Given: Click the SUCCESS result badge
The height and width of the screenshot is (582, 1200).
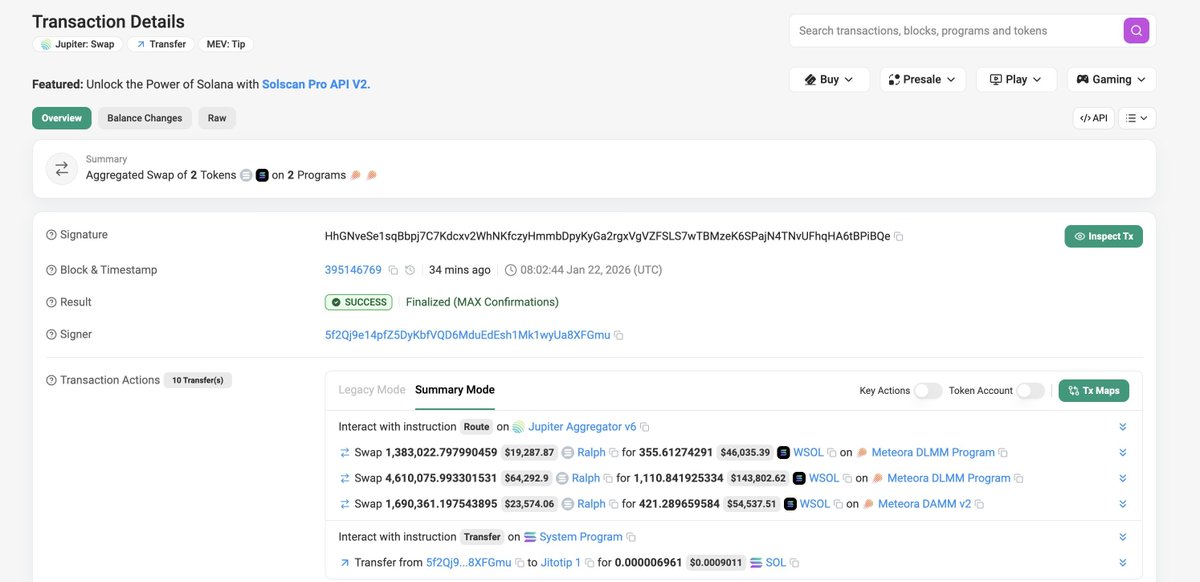Looking at the screenshot, I should (358, 302).
